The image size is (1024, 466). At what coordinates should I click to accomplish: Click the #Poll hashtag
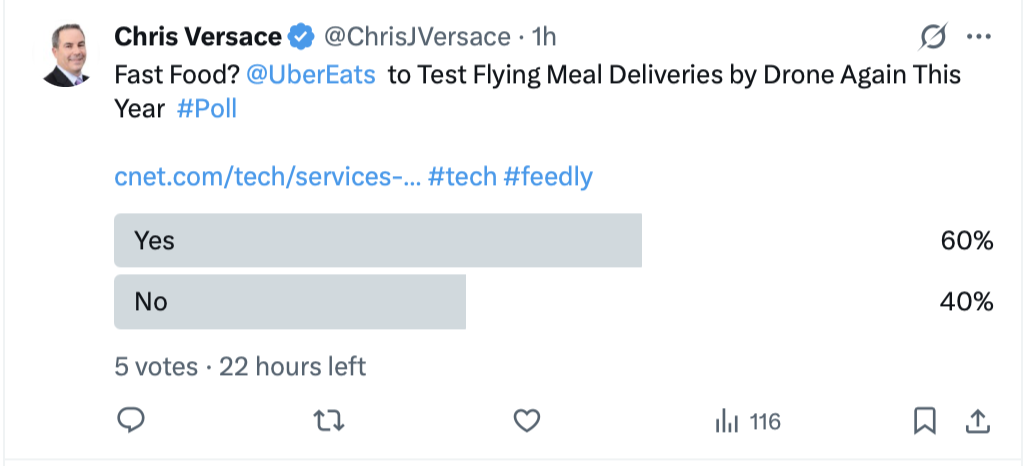point(207,109)
